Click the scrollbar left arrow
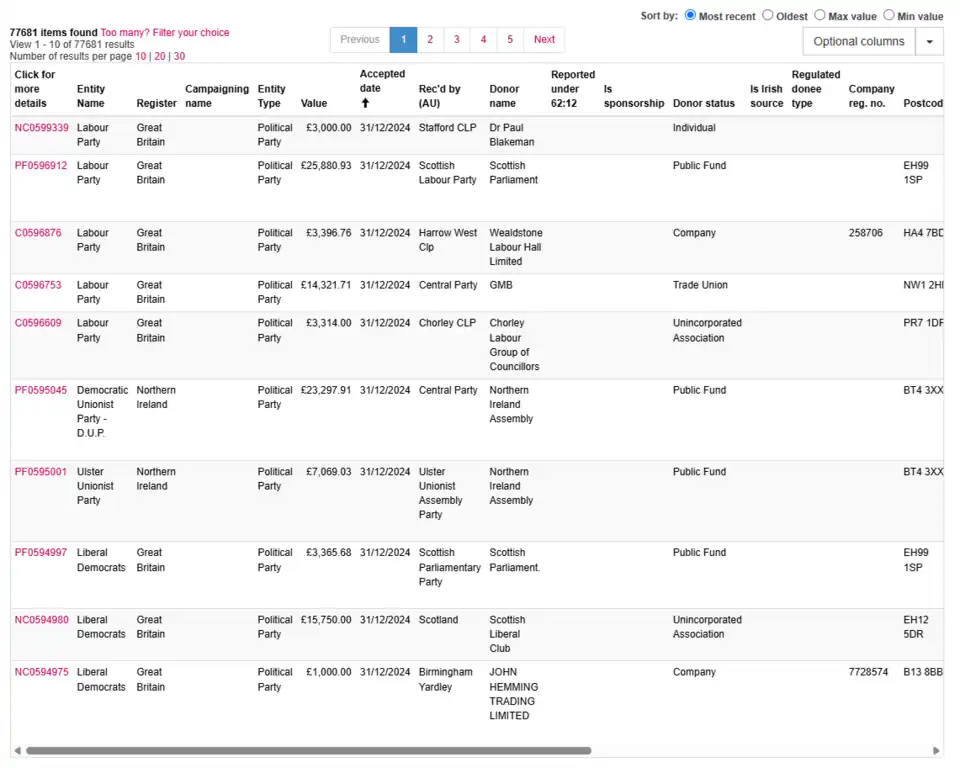The image size is (960, 768). point(17,750)
